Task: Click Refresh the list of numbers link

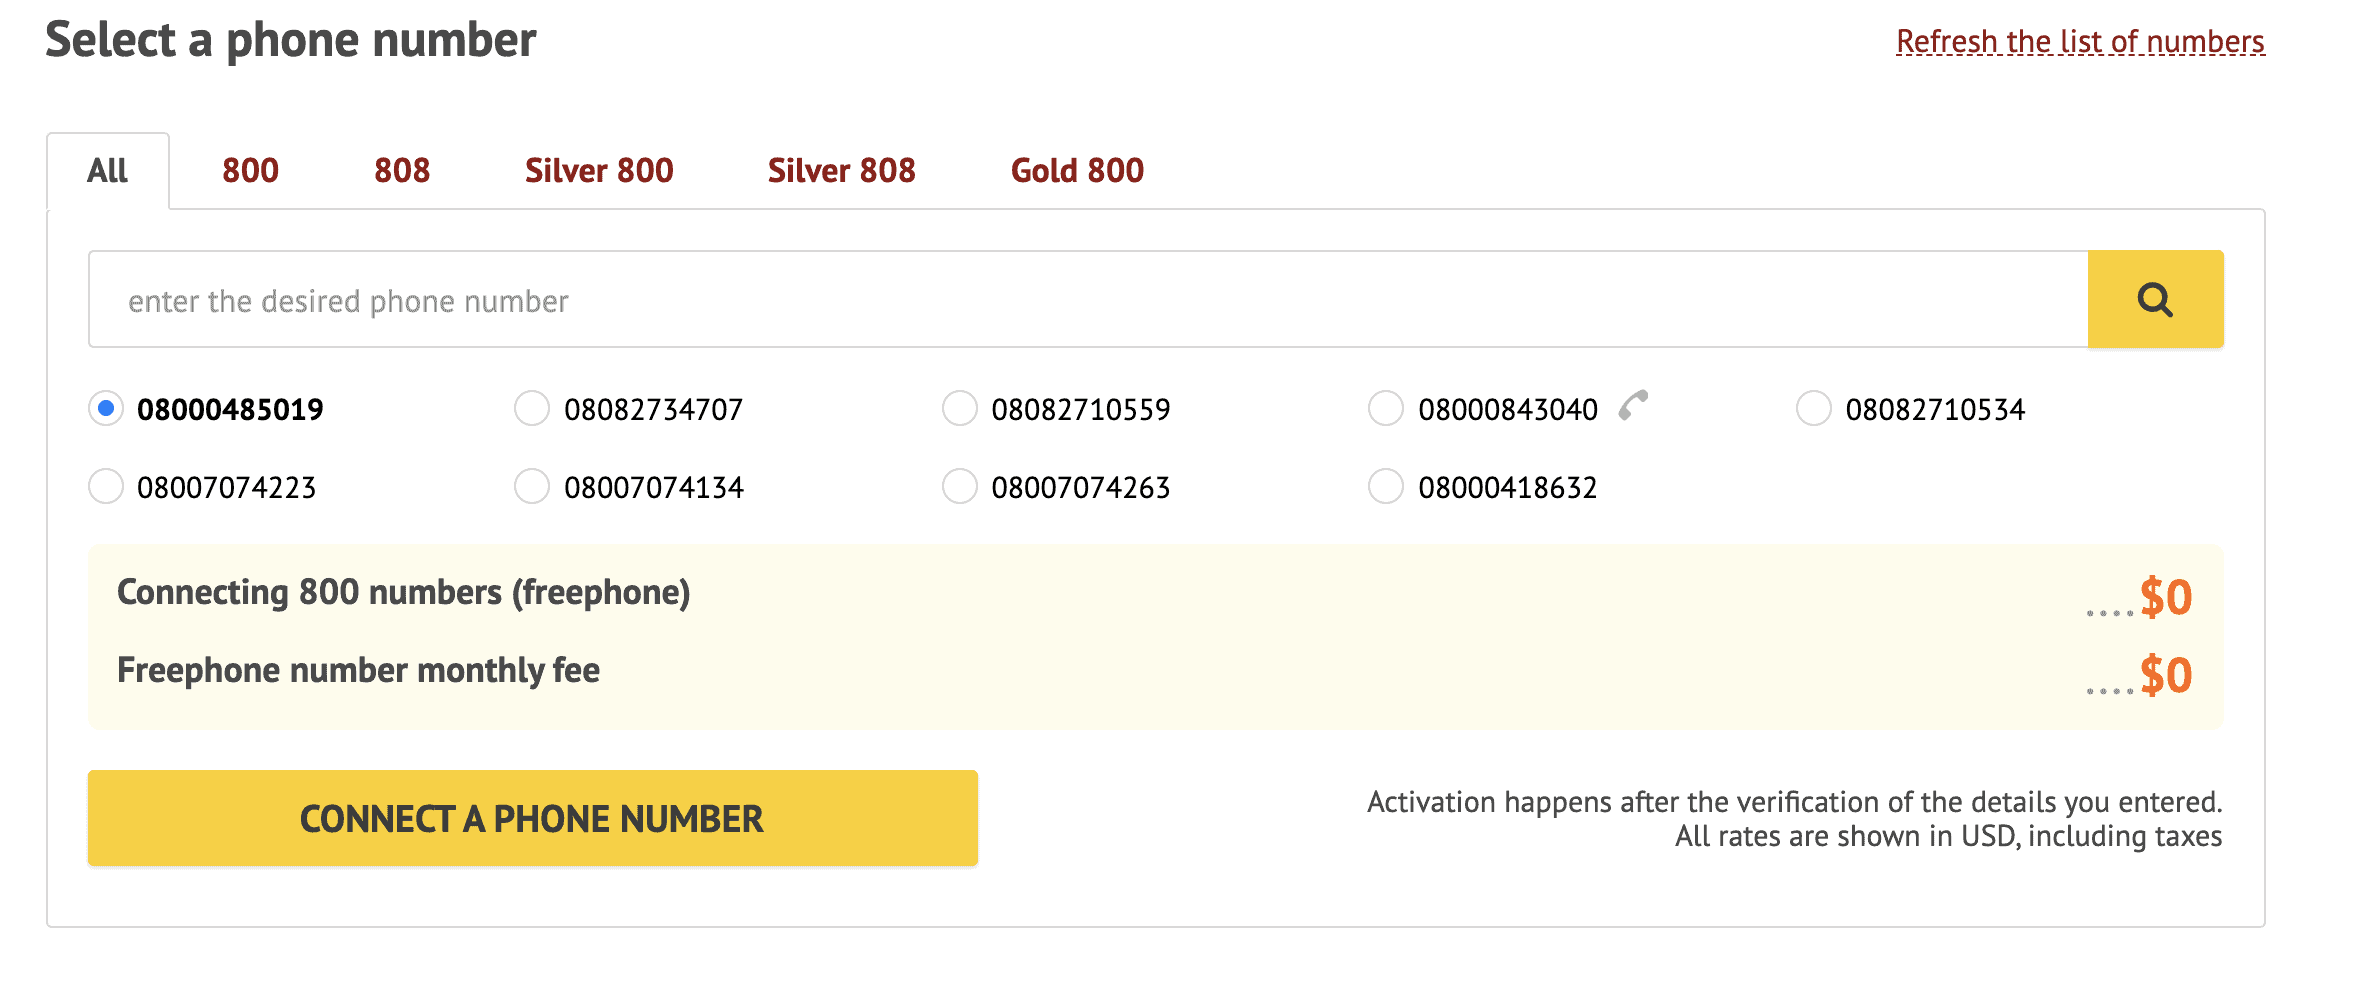Action: coord(2080,42)
